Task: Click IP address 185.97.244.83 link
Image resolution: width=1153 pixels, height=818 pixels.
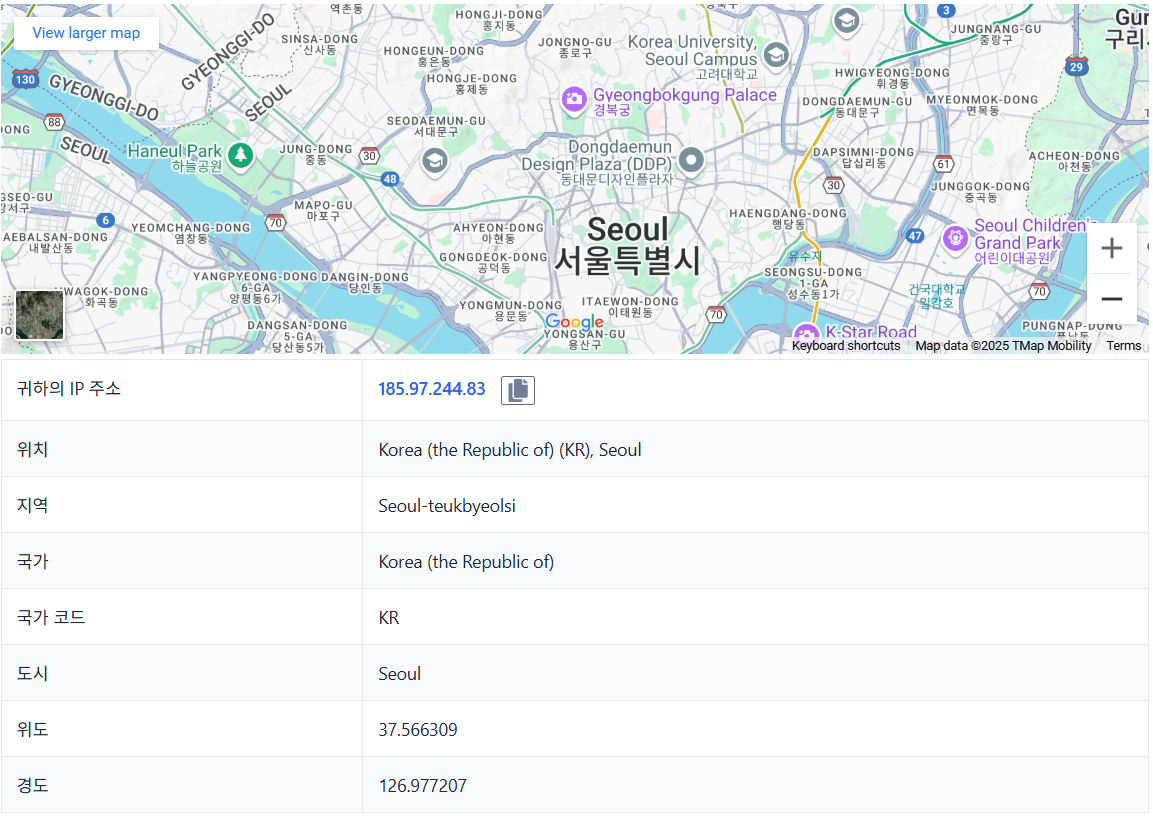Action: (432, 389)
